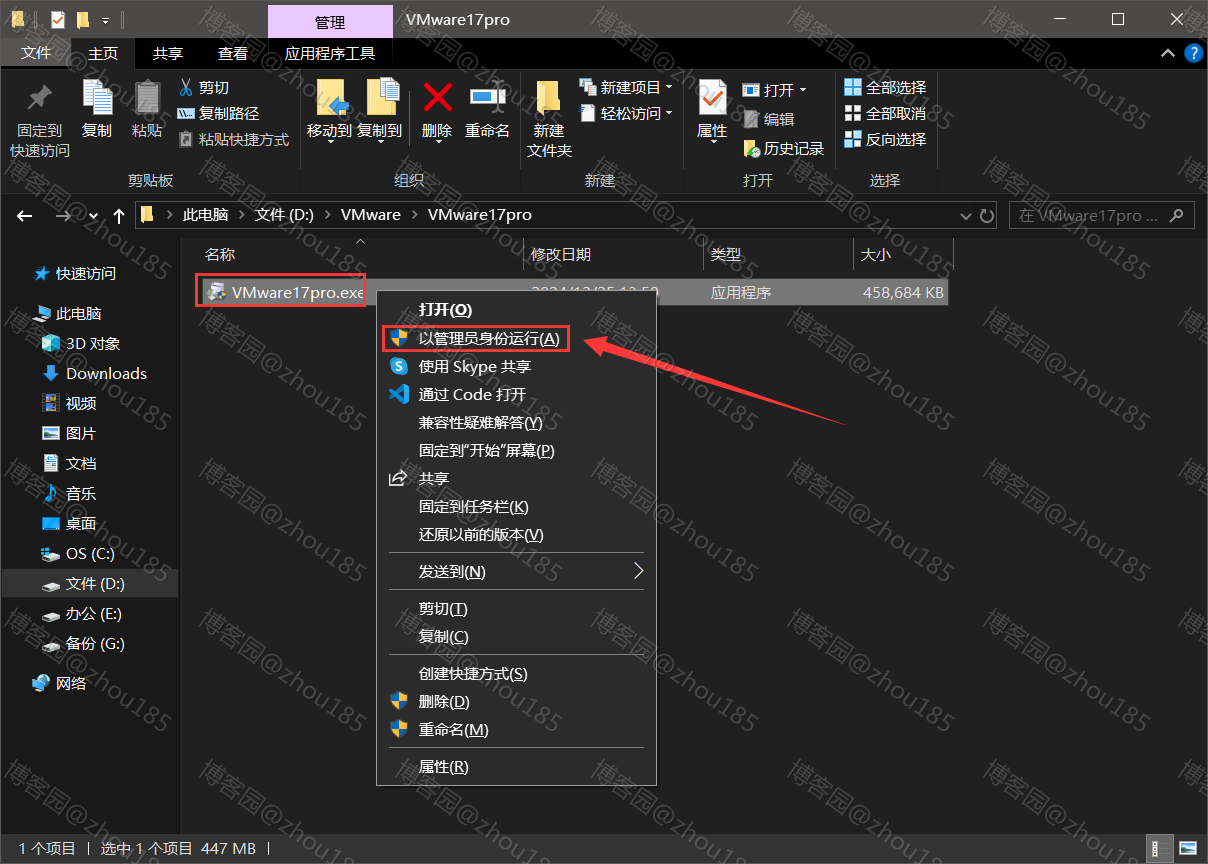Click 此电脑 in the address bar
The width and height of the screenshot is (1208, 864).
pyautogui.click(x=205, y=215)
